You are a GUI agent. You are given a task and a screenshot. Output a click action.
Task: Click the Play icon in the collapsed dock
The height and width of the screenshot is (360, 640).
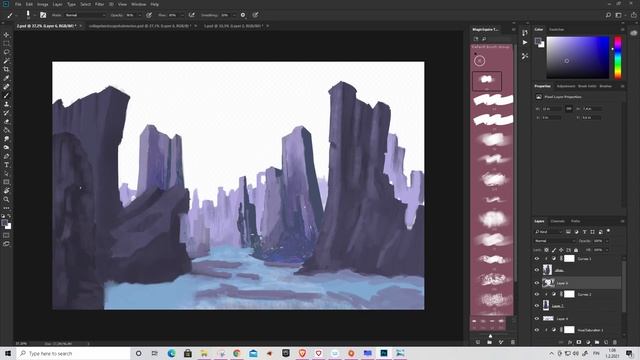click(525, 42)
